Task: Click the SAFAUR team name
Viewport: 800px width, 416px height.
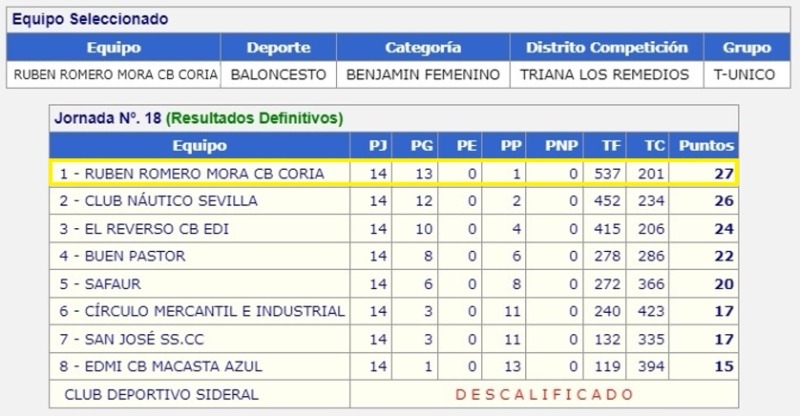Action: [x=113, y=284]
